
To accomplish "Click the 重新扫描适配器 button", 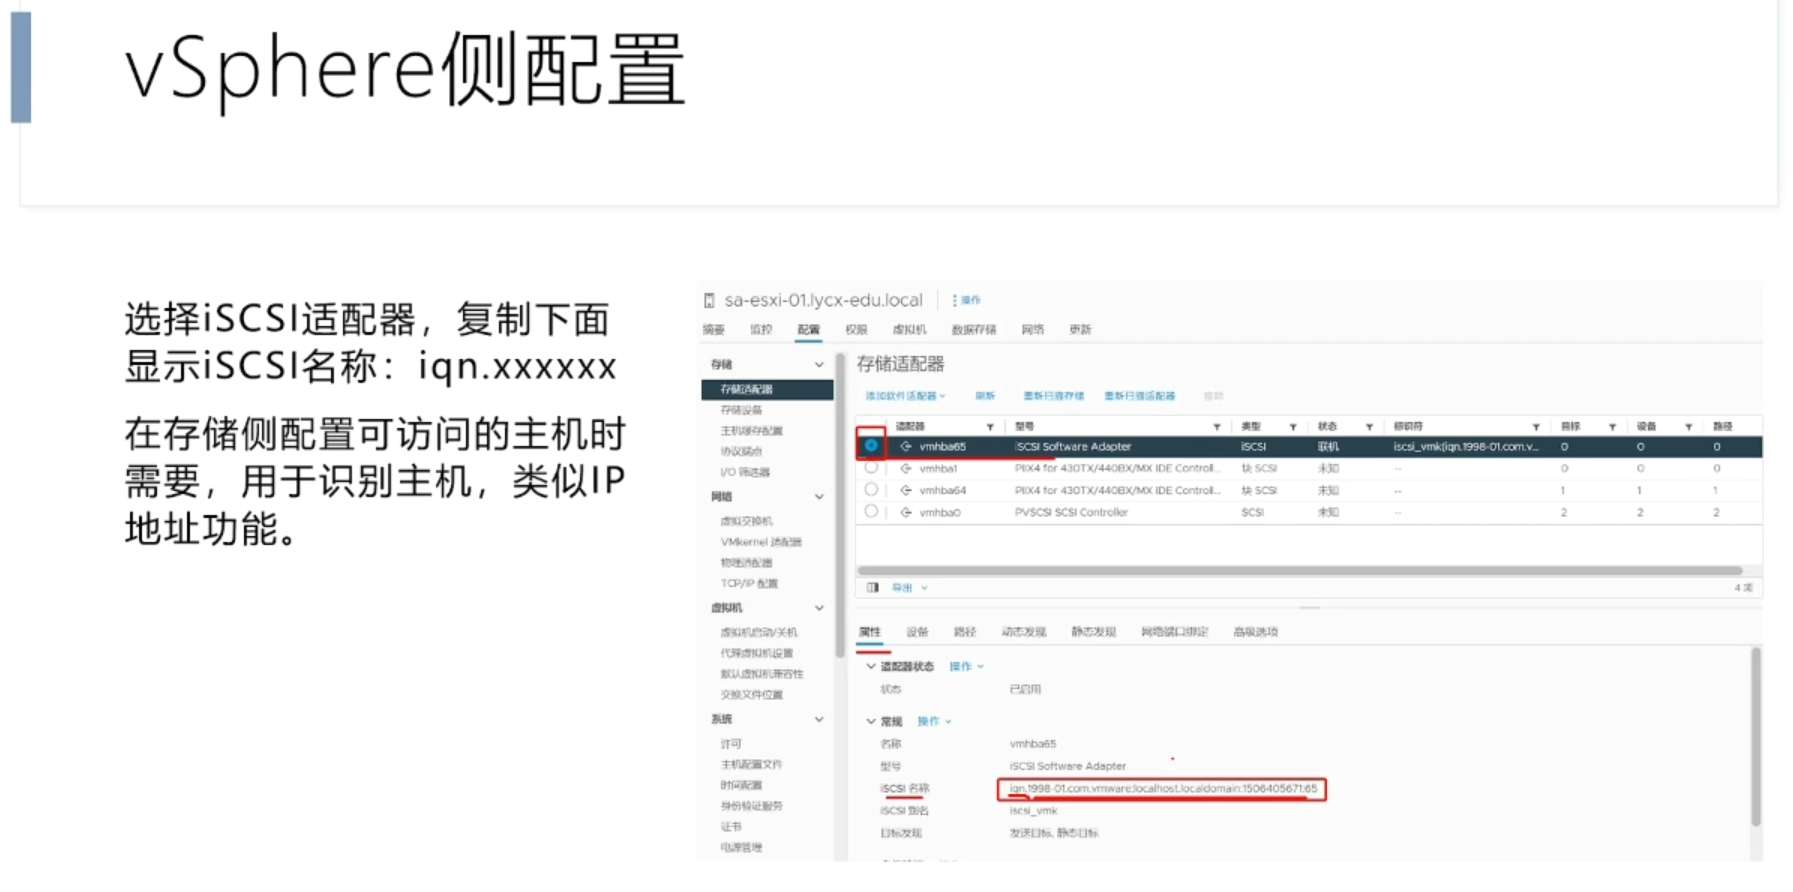I will (1140, 396).
